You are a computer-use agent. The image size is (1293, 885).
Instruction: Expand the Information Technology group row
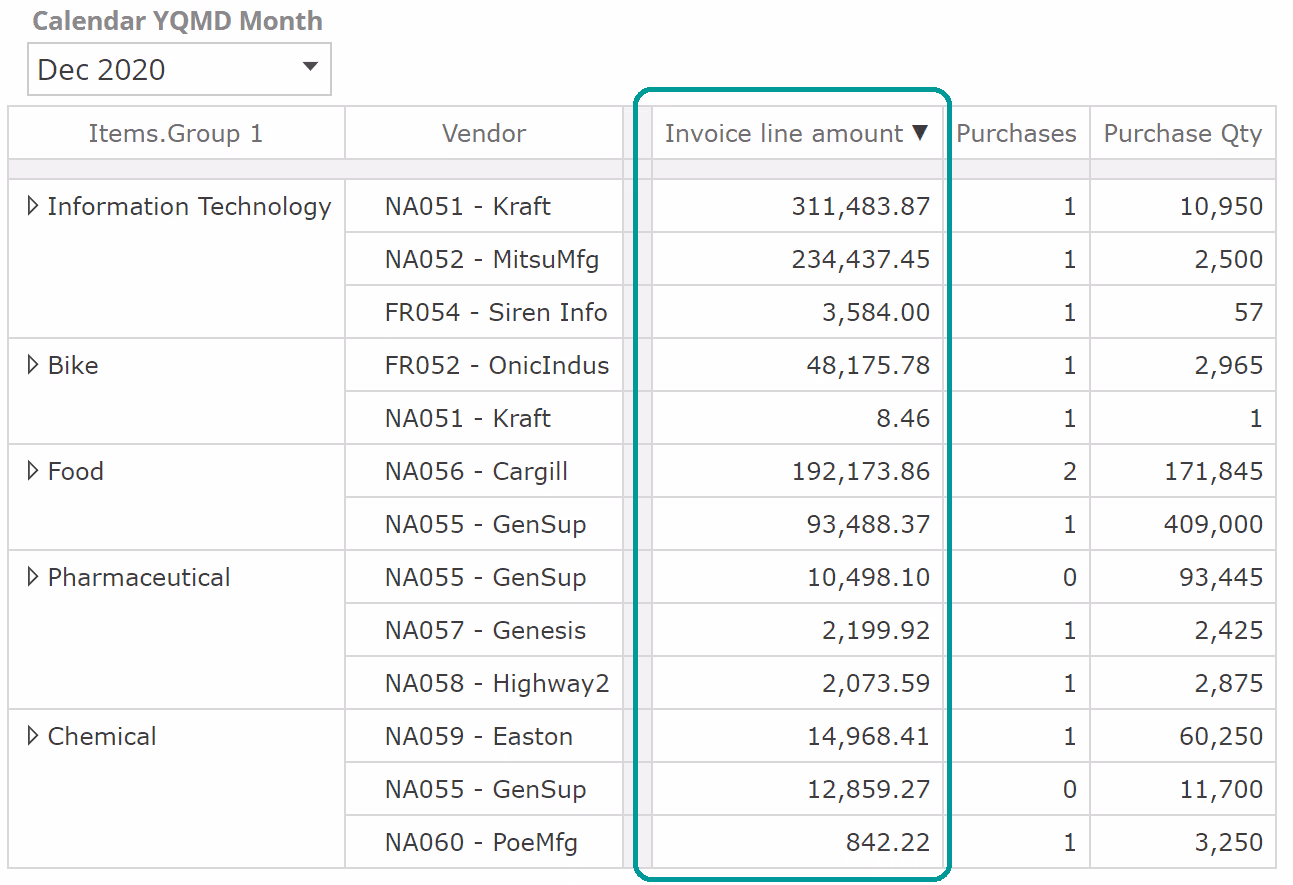(33, 206)
